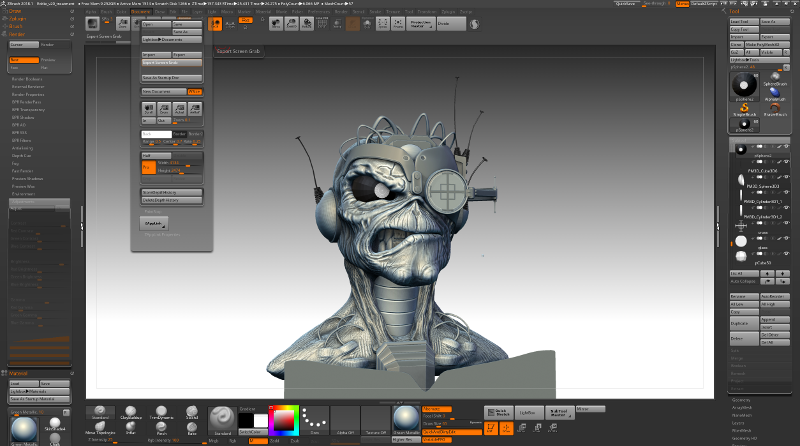Image resolution: width=800 pixels, height=446 pixels.
Task: Open the Alpha menu in menu bar
Action: click(91, 11)
